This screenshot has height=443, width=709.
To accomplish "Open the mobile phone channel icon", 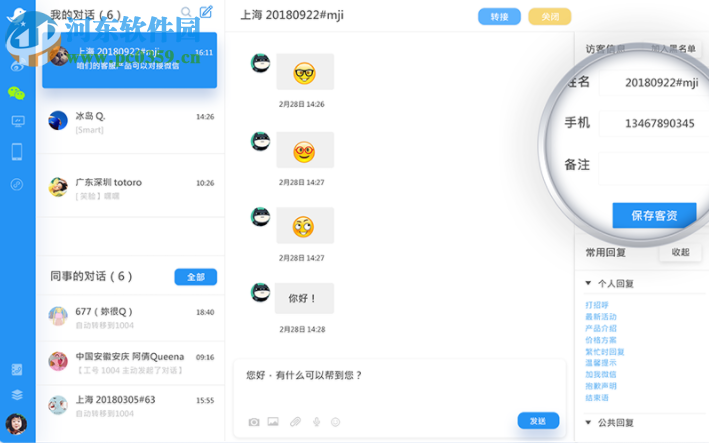I will tap(17, 152).
